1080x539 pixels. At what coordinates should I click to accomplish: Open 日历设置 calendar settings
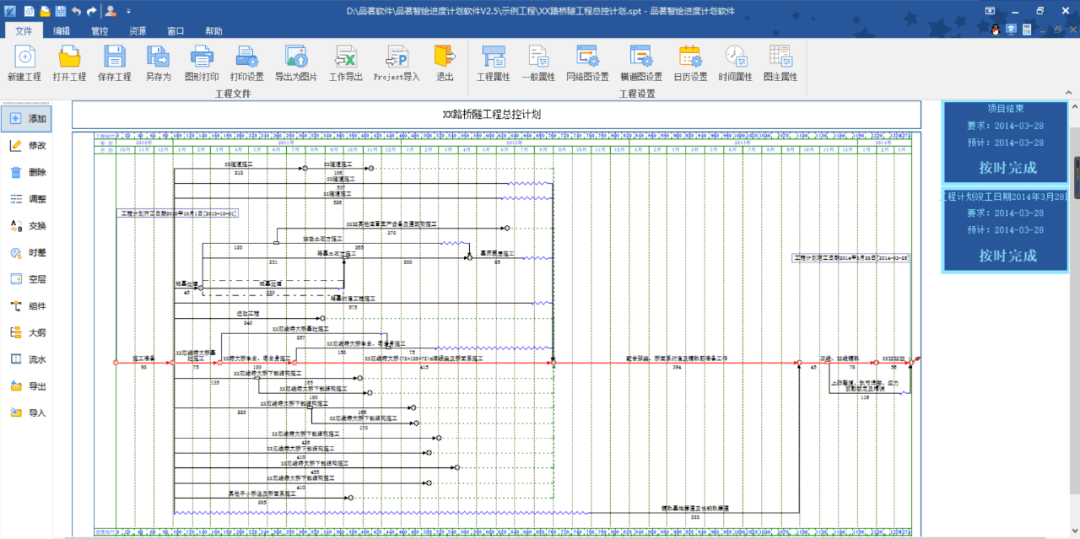pos(690,63)
